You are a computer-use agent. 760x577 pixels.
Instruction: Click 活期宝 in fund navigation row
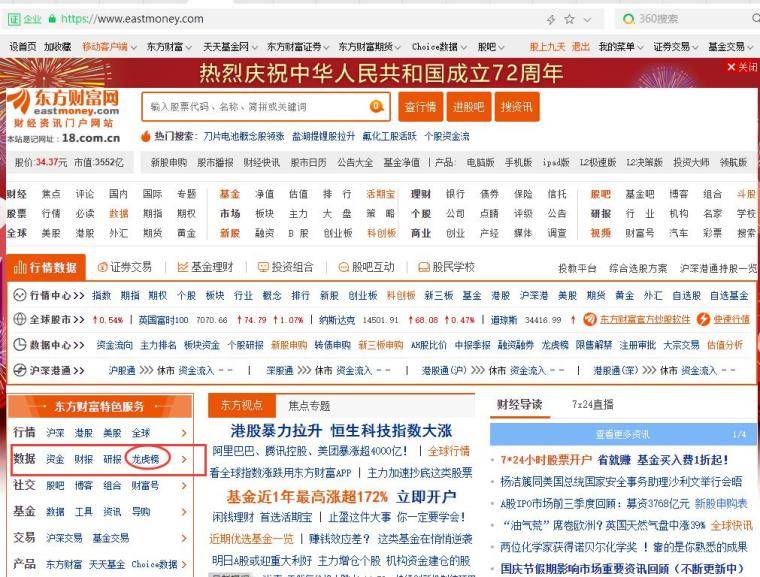(x=380, y=194)
